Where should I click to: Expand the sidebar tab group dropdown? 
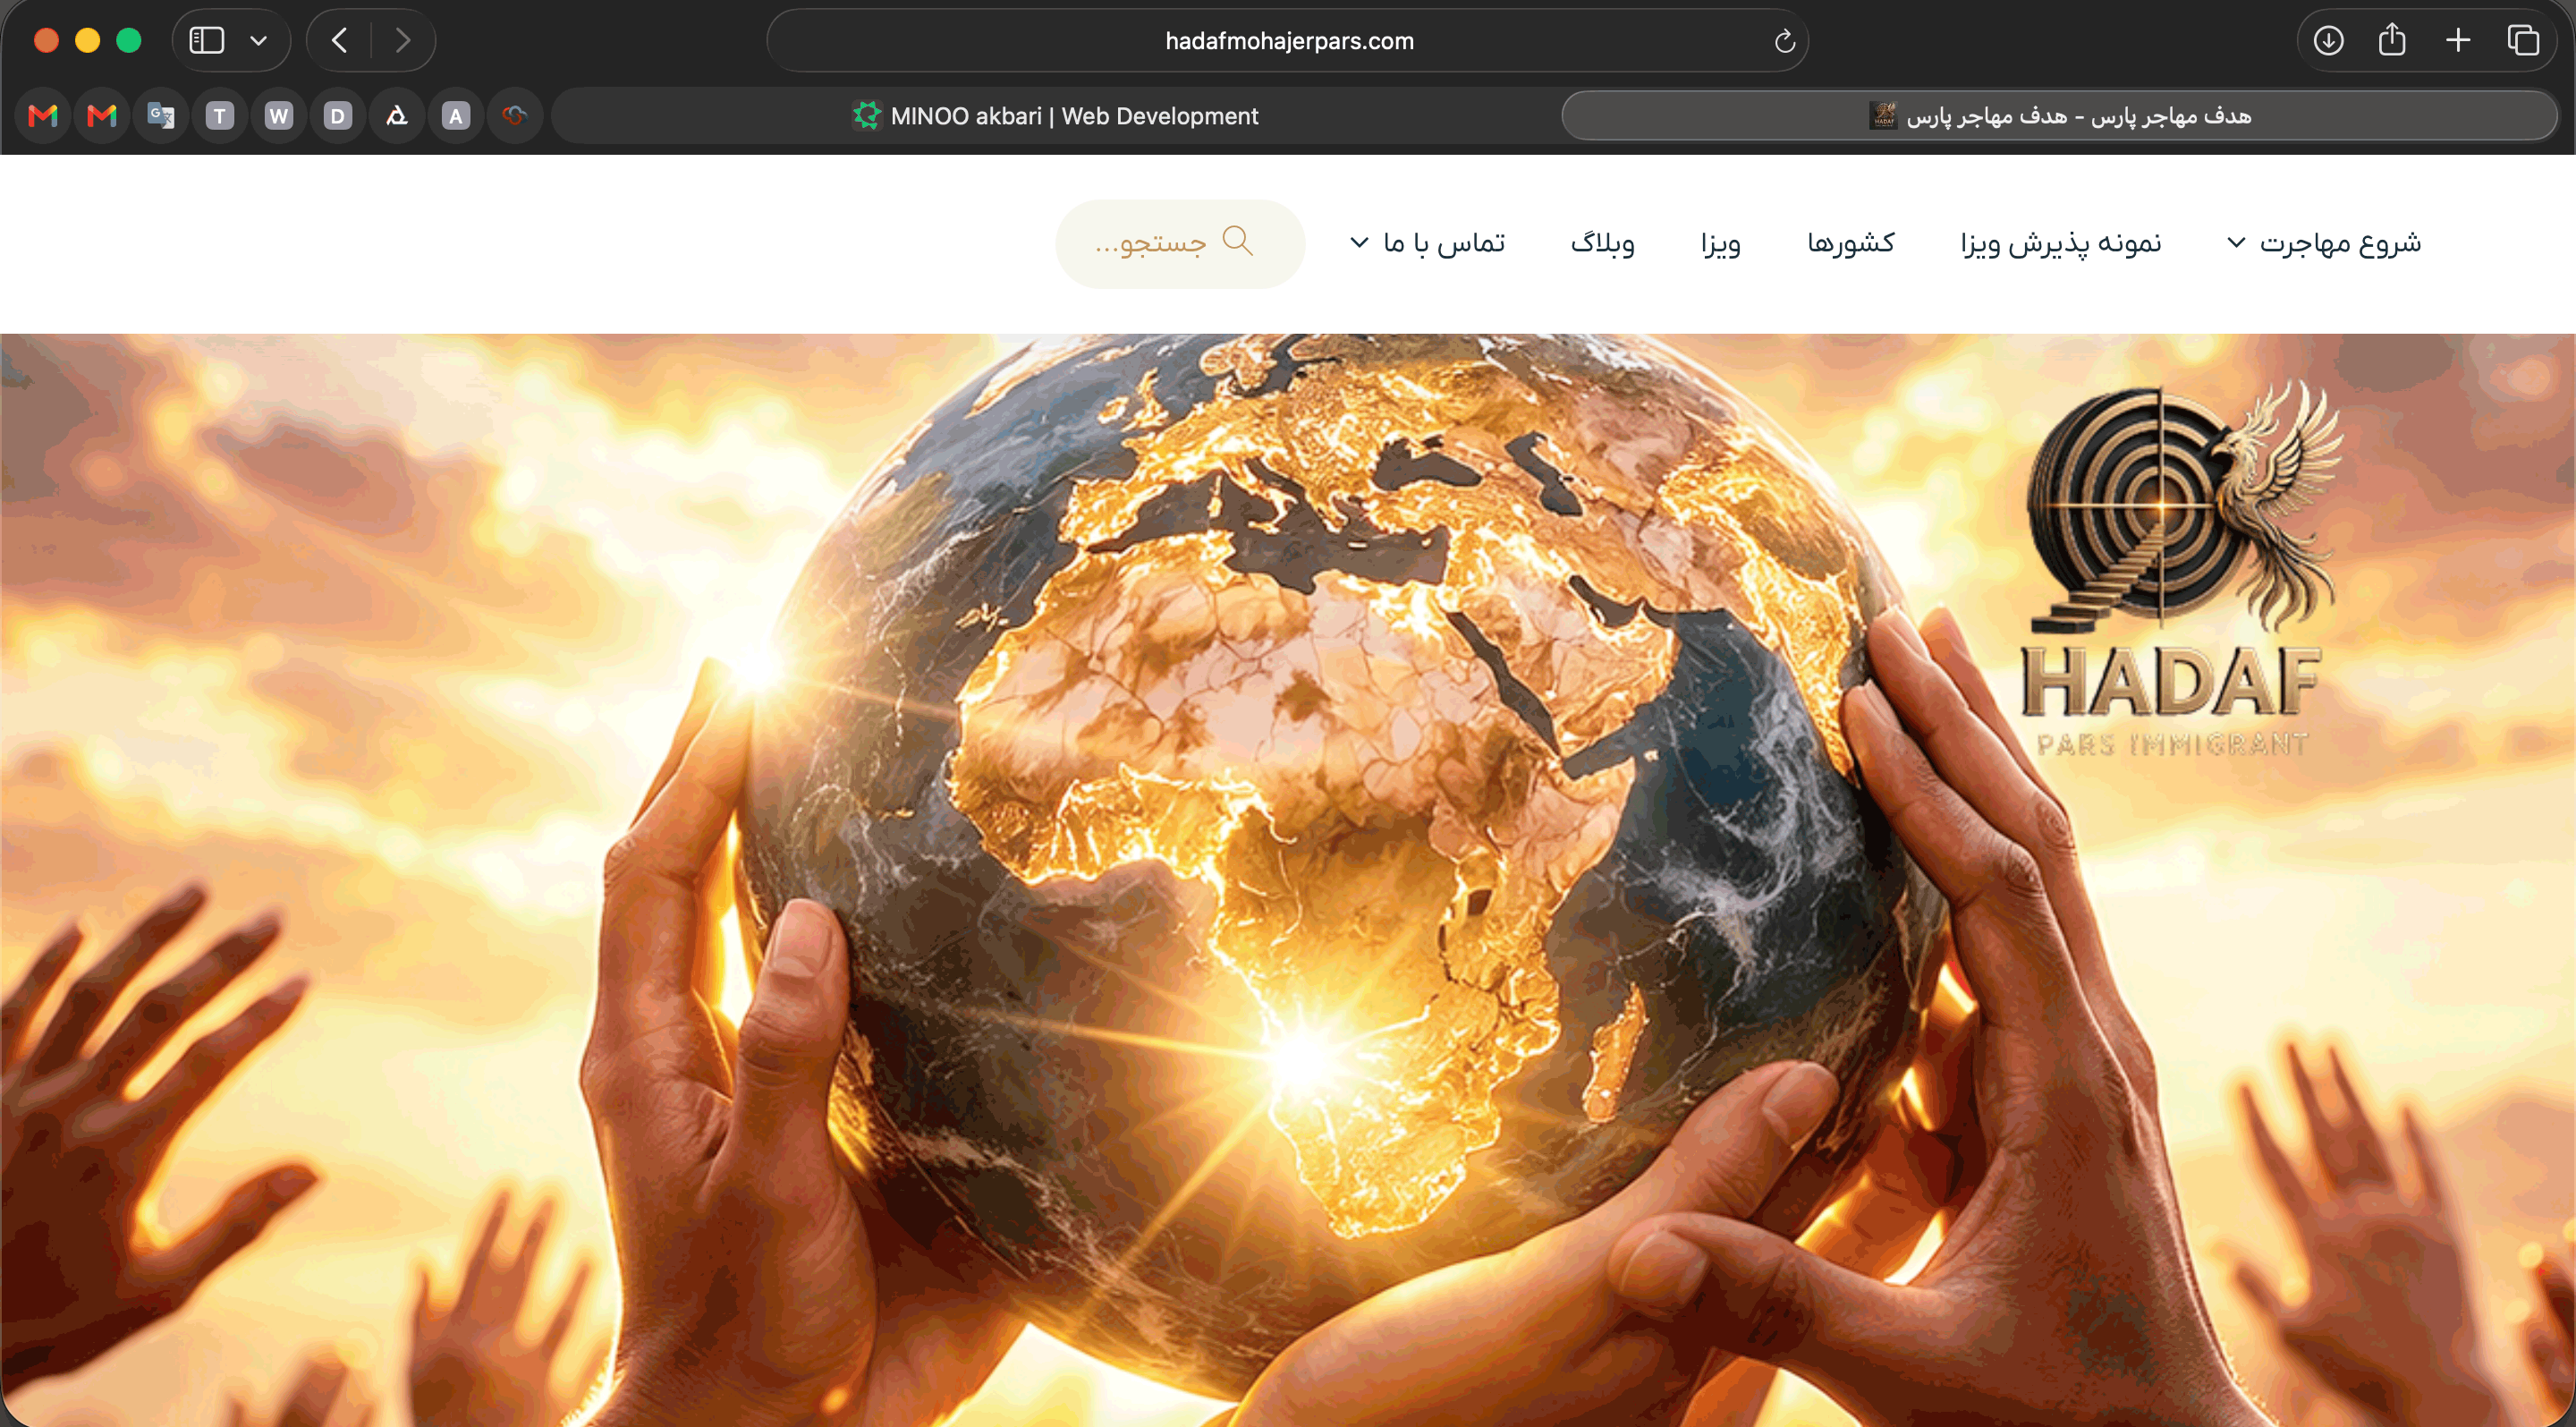259,41
